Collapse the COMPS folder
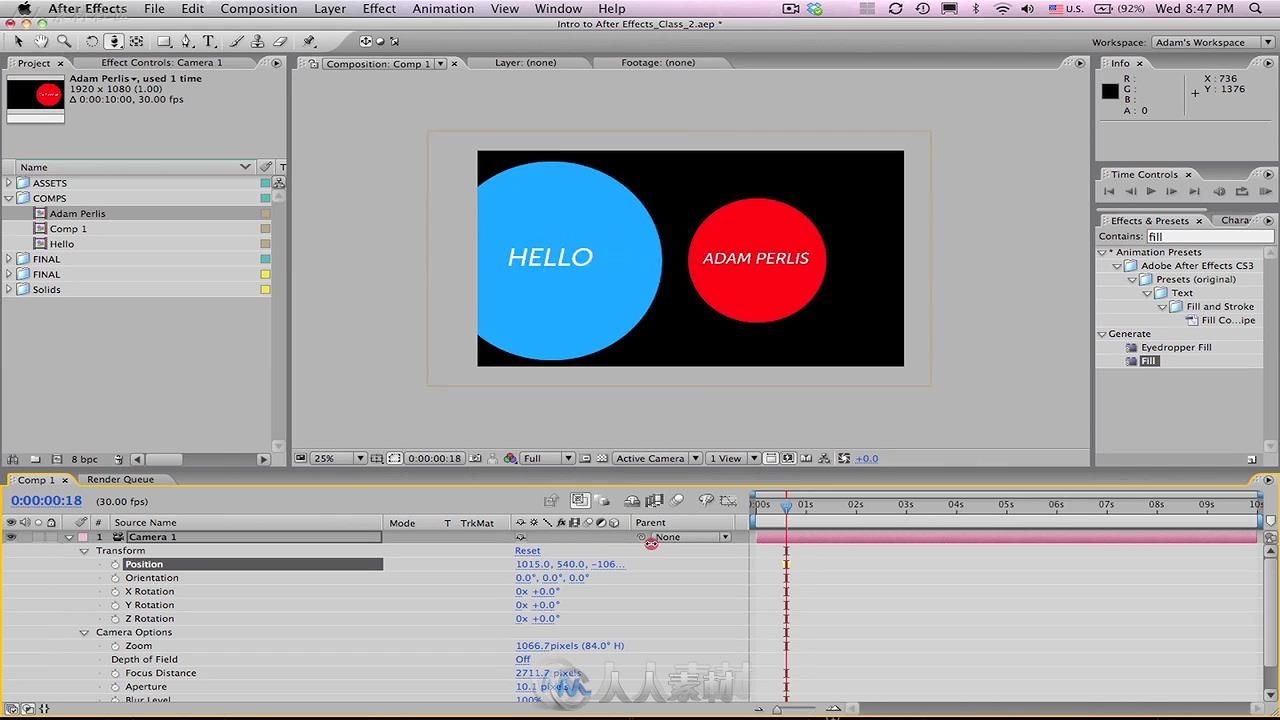This screenshot has height=720, width=1280. [x=9, y=198]
